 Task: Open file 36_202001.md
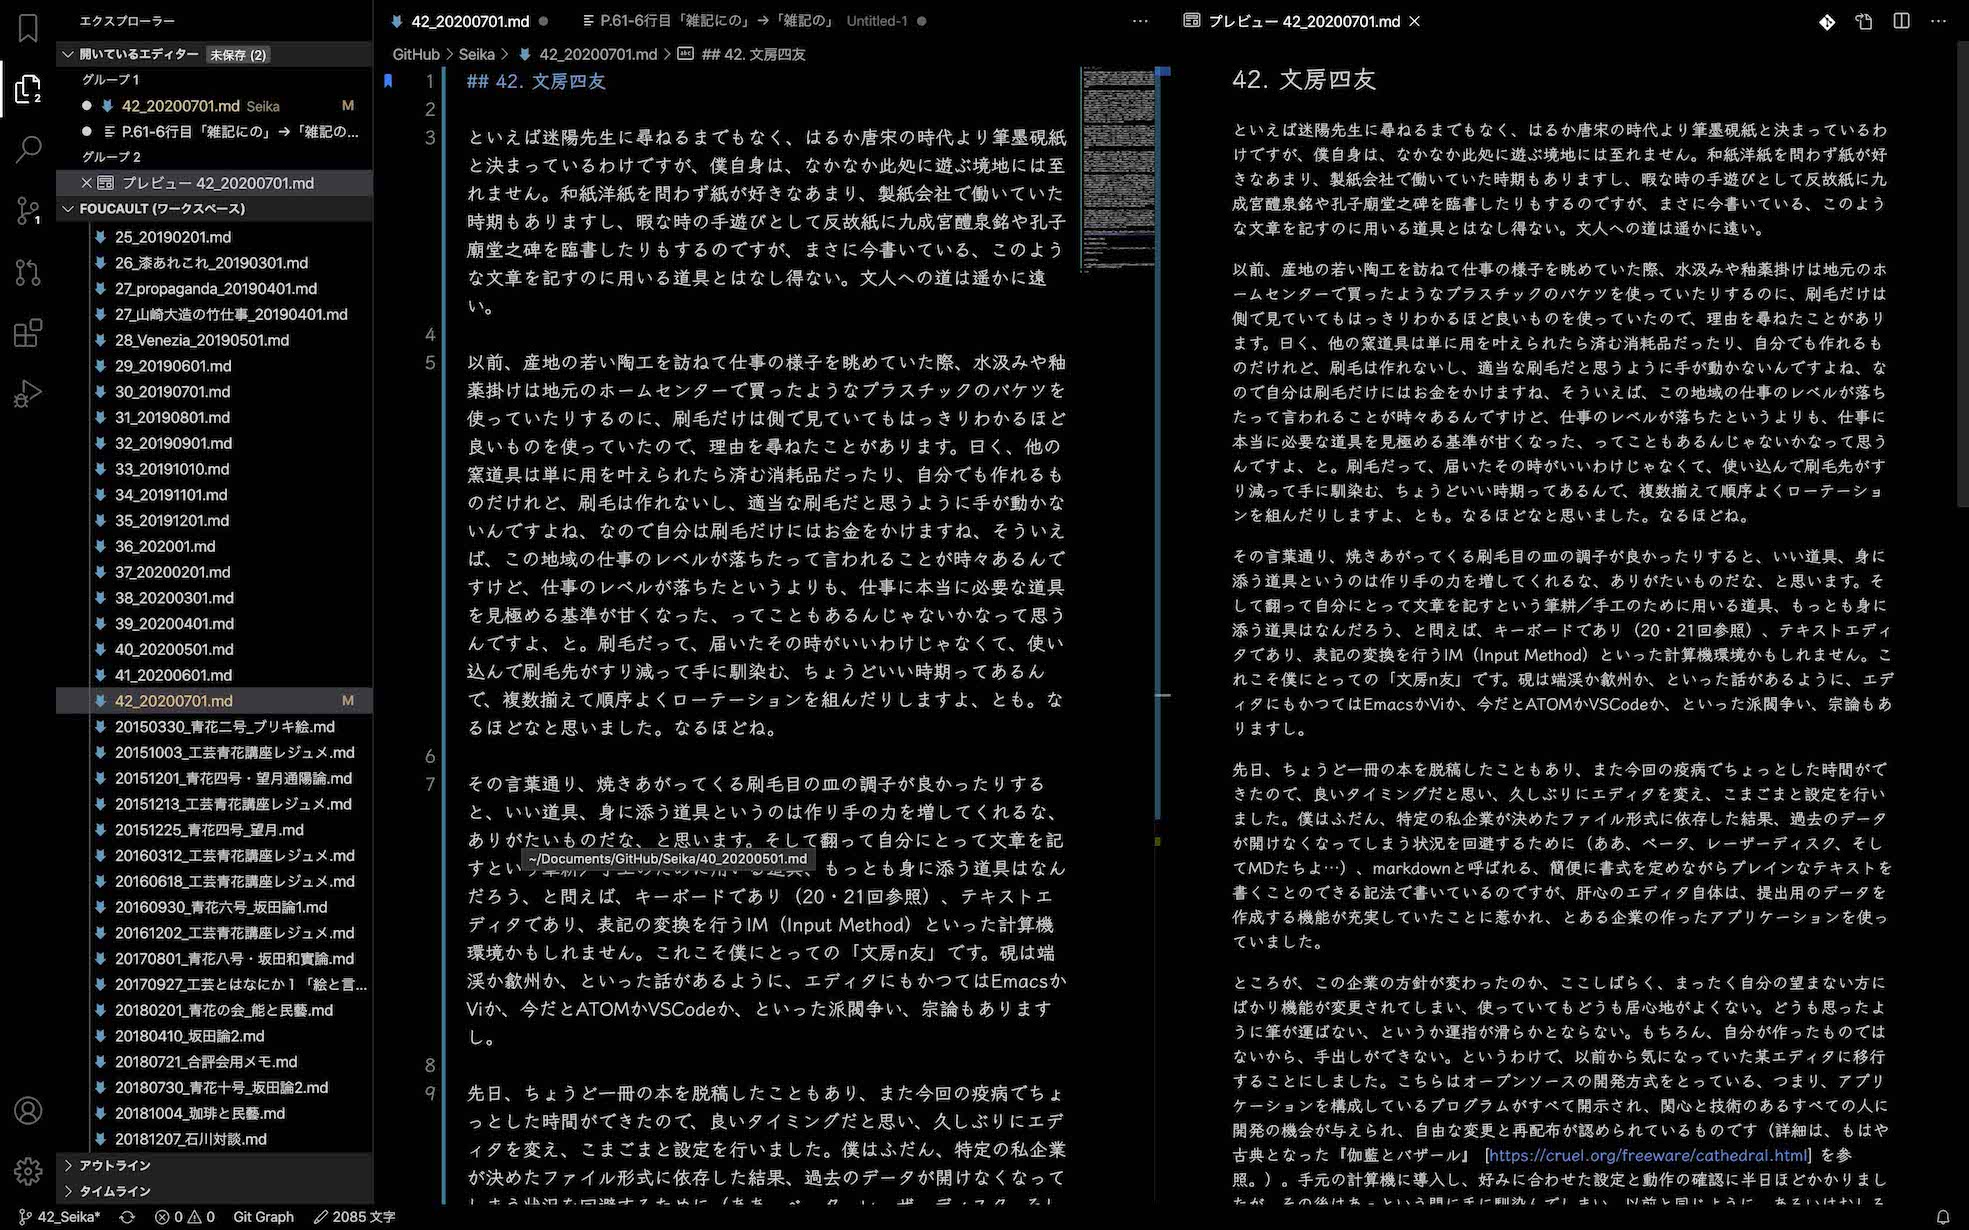point(165,546)
